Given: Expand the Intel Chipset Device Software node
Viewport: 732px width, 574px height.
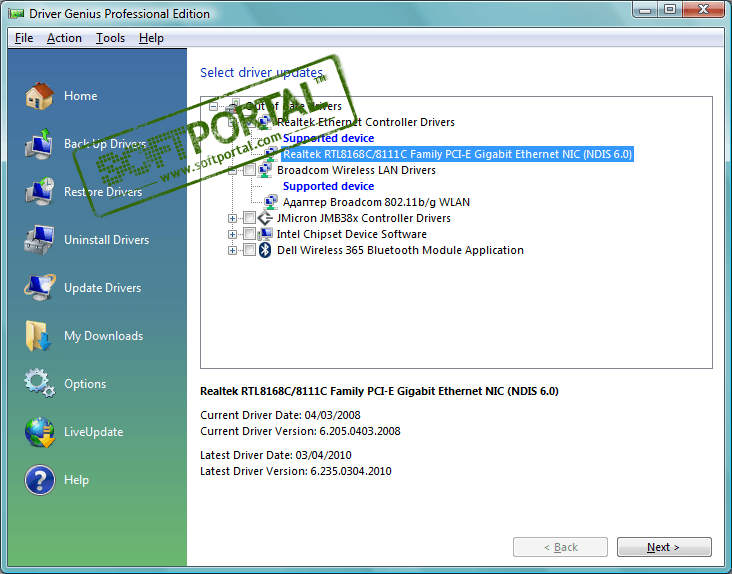Looking at the screenshot, I should point(232,234).
